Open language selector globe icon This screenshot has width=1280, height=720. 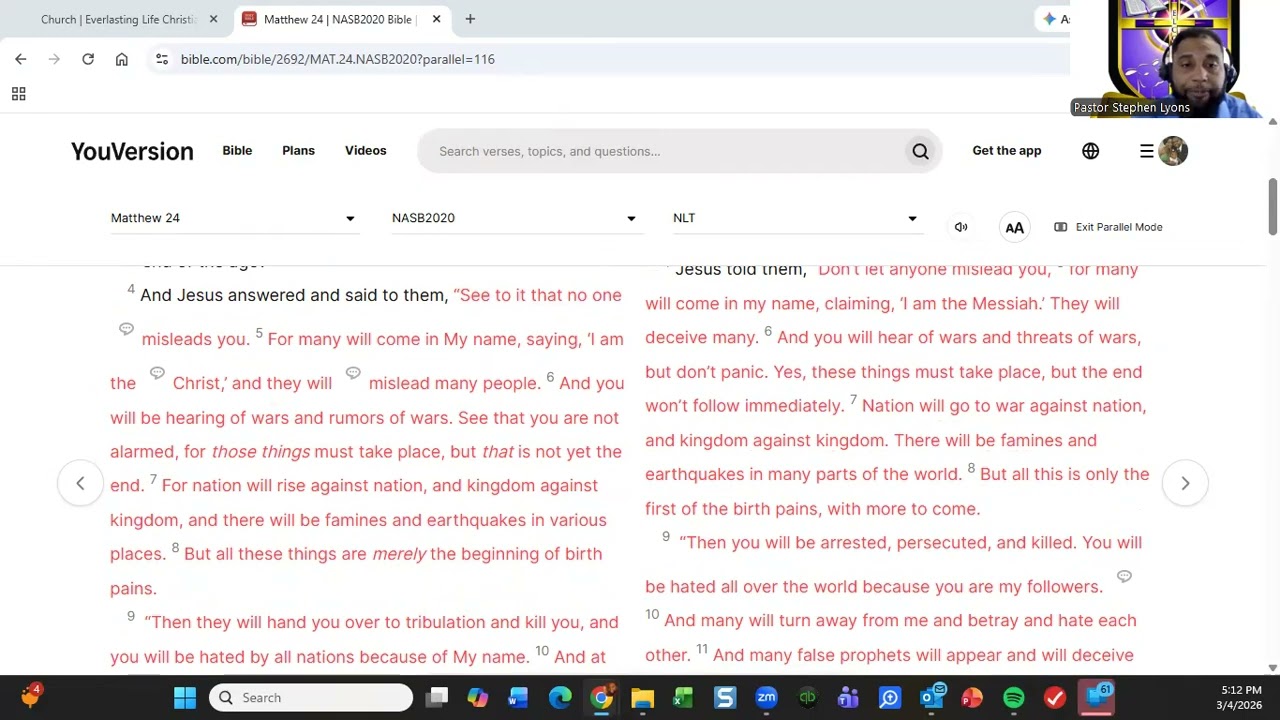click(1090, 151)
